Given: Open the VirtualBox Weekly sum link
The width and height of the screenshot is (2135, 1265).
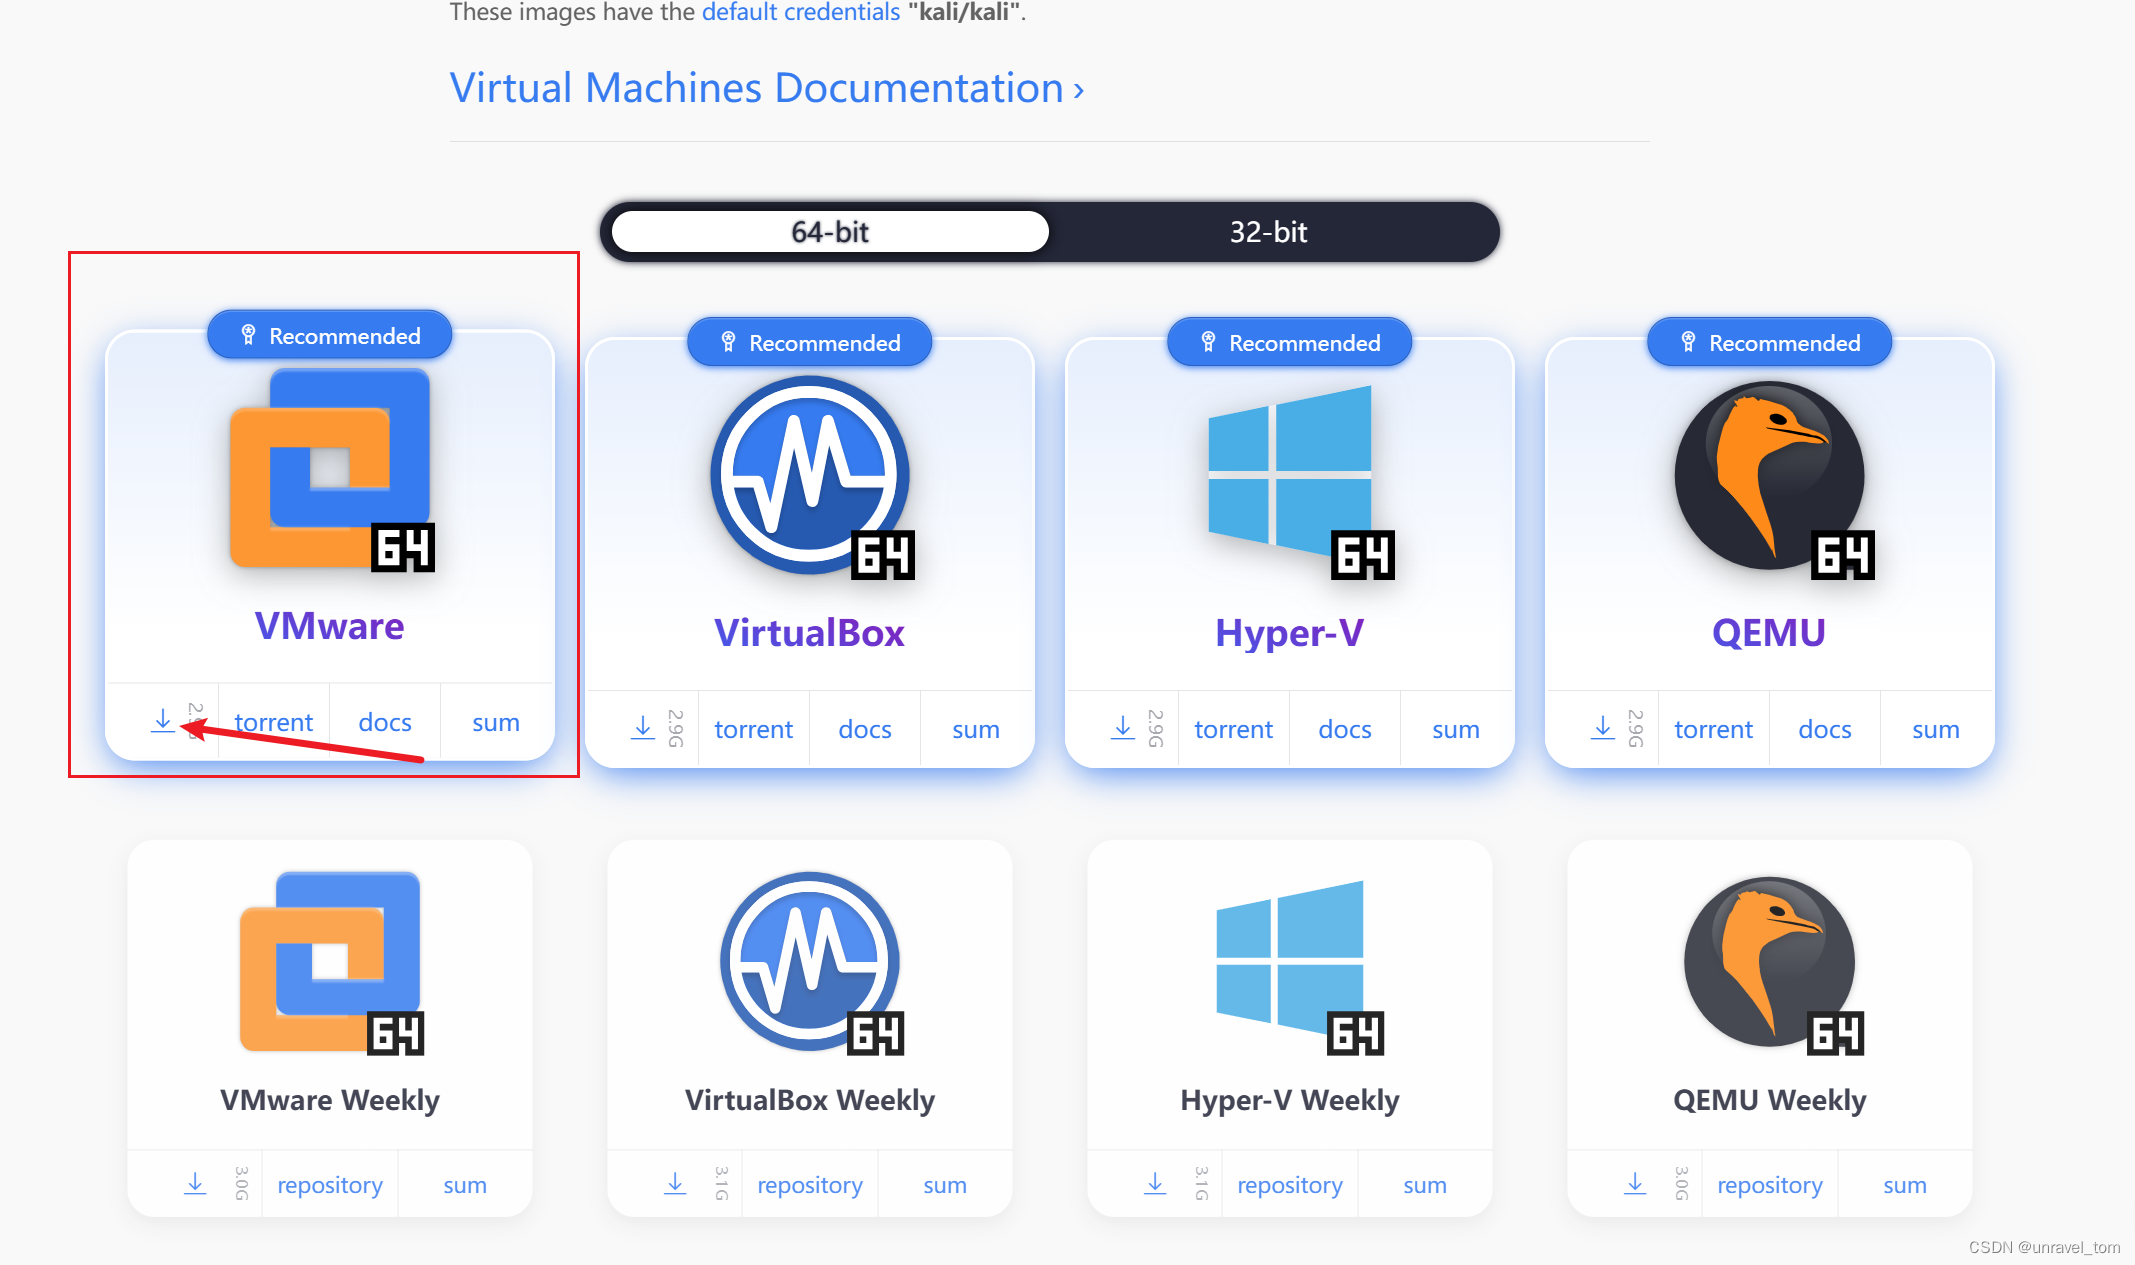Looking at the screenshot, I should pos(945,1185).
